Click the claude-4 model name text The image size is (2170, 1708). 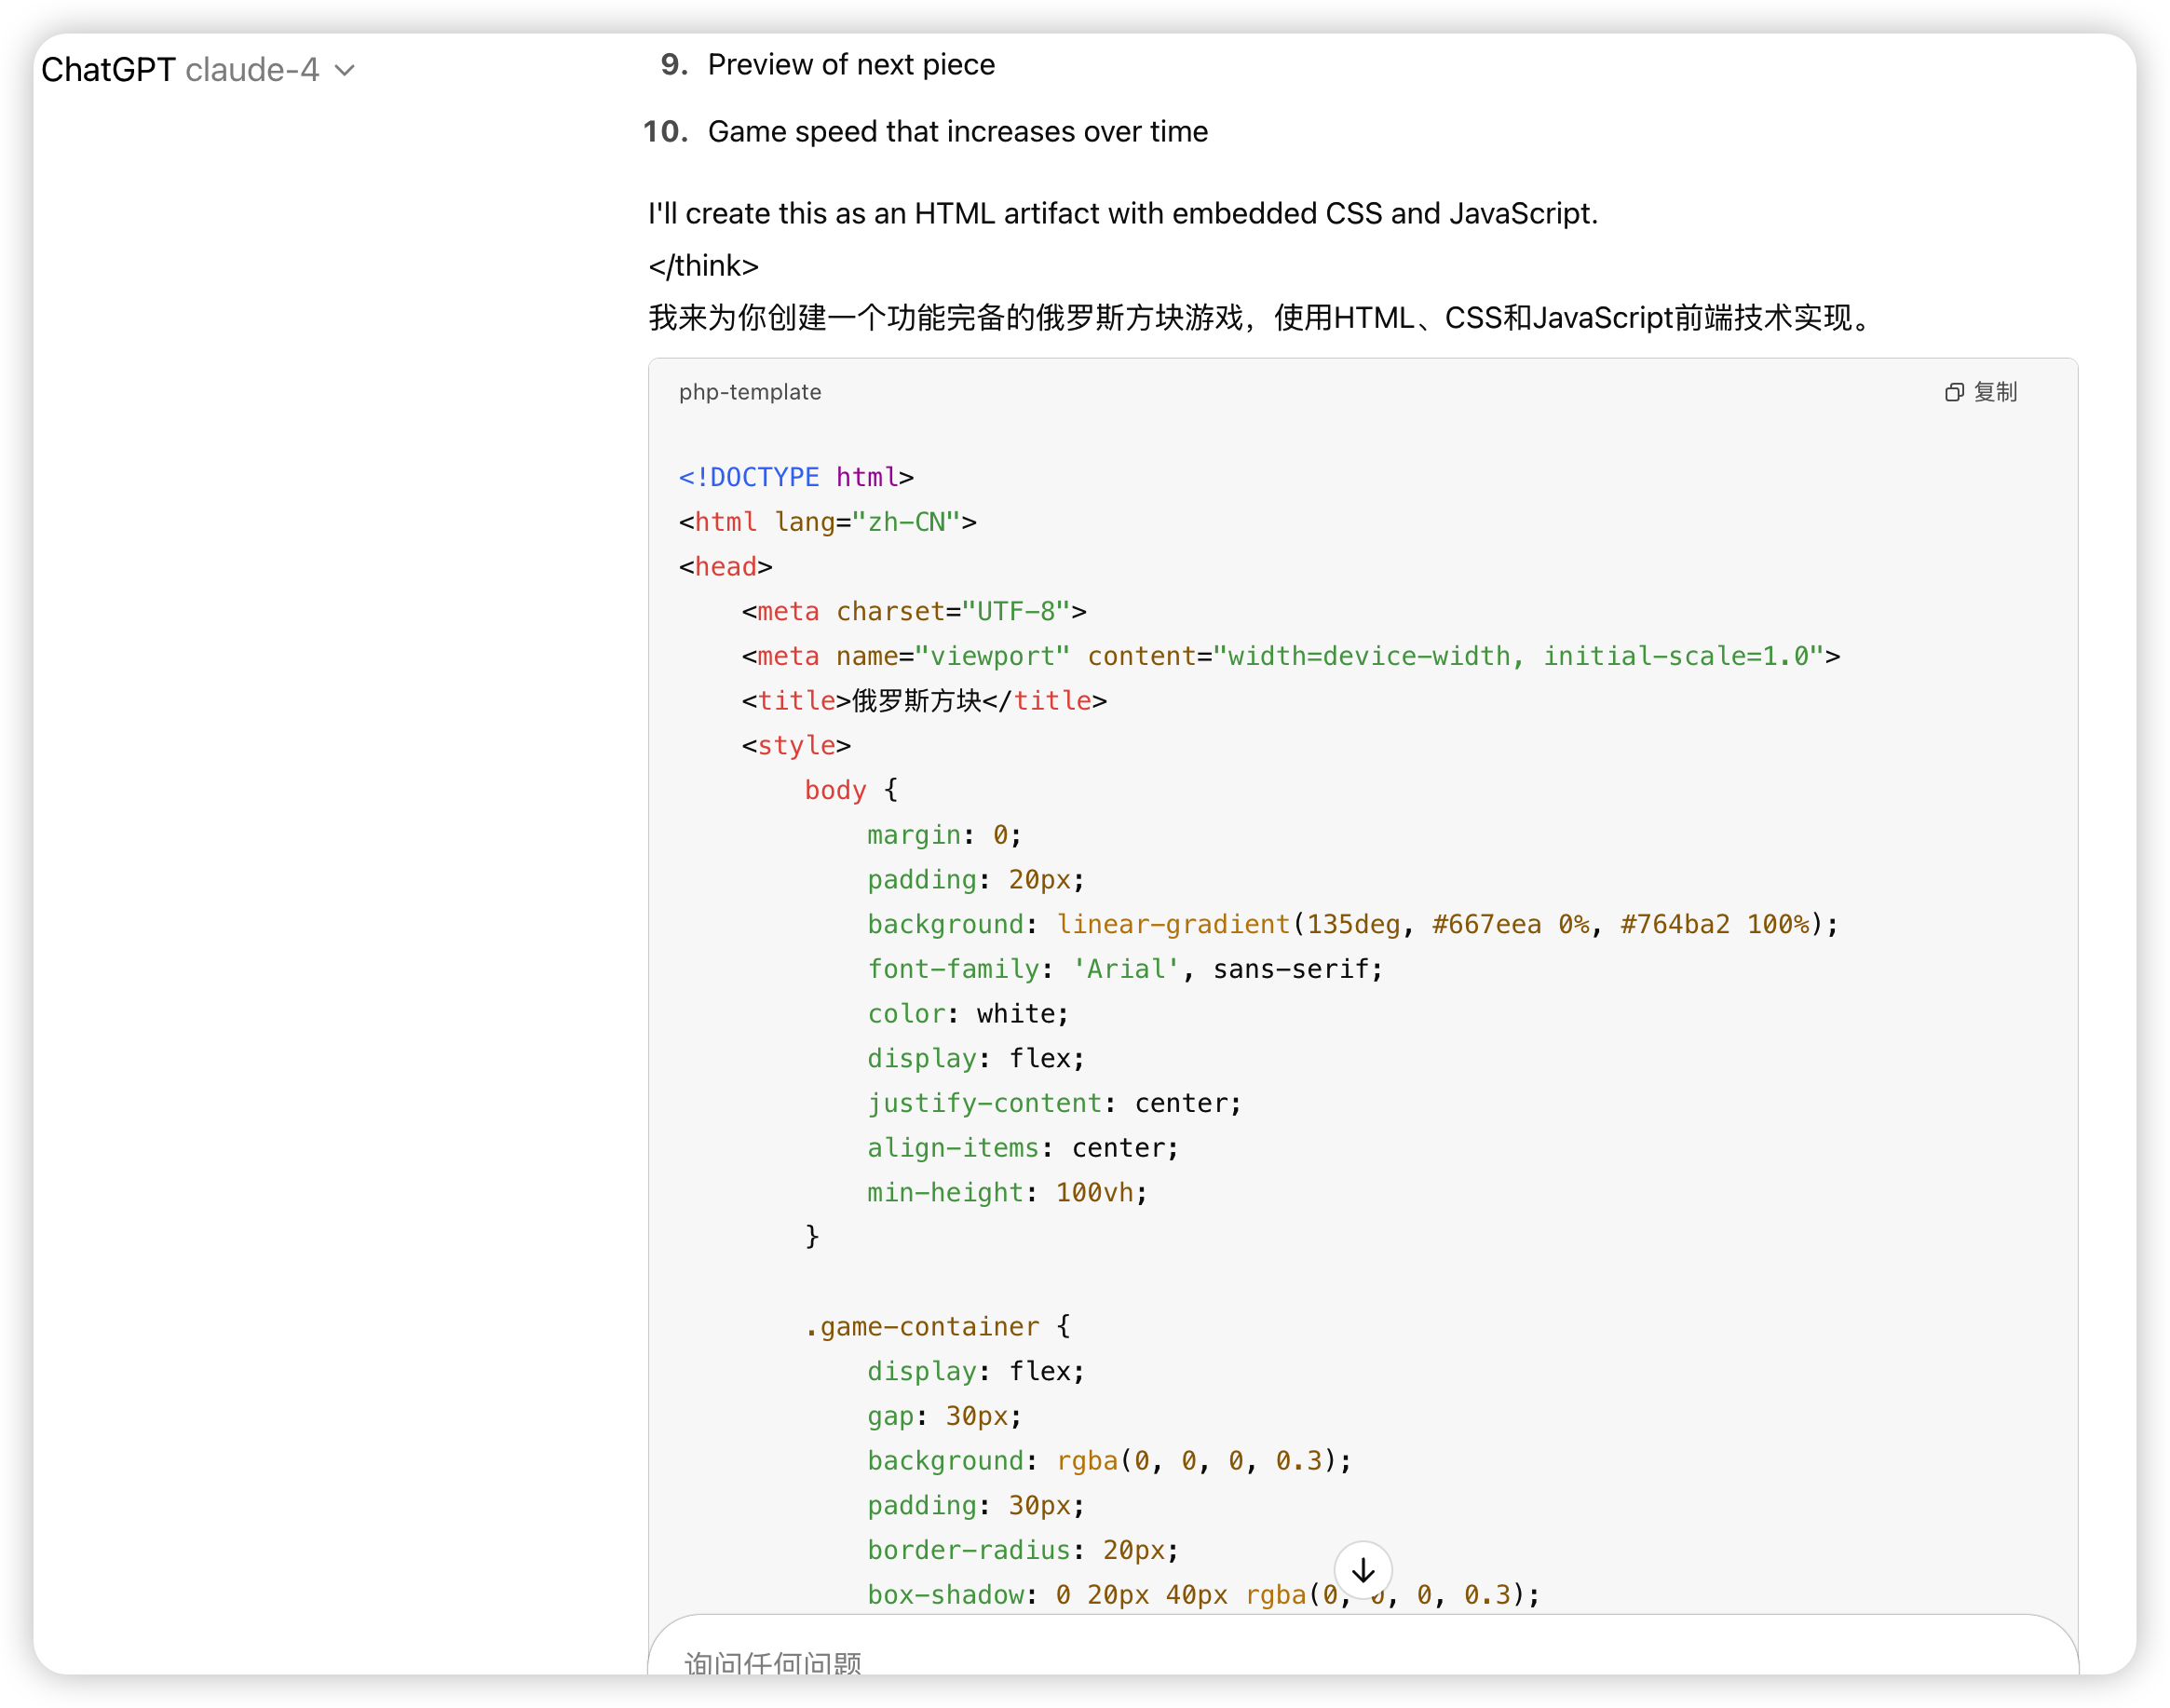point(252,70)
